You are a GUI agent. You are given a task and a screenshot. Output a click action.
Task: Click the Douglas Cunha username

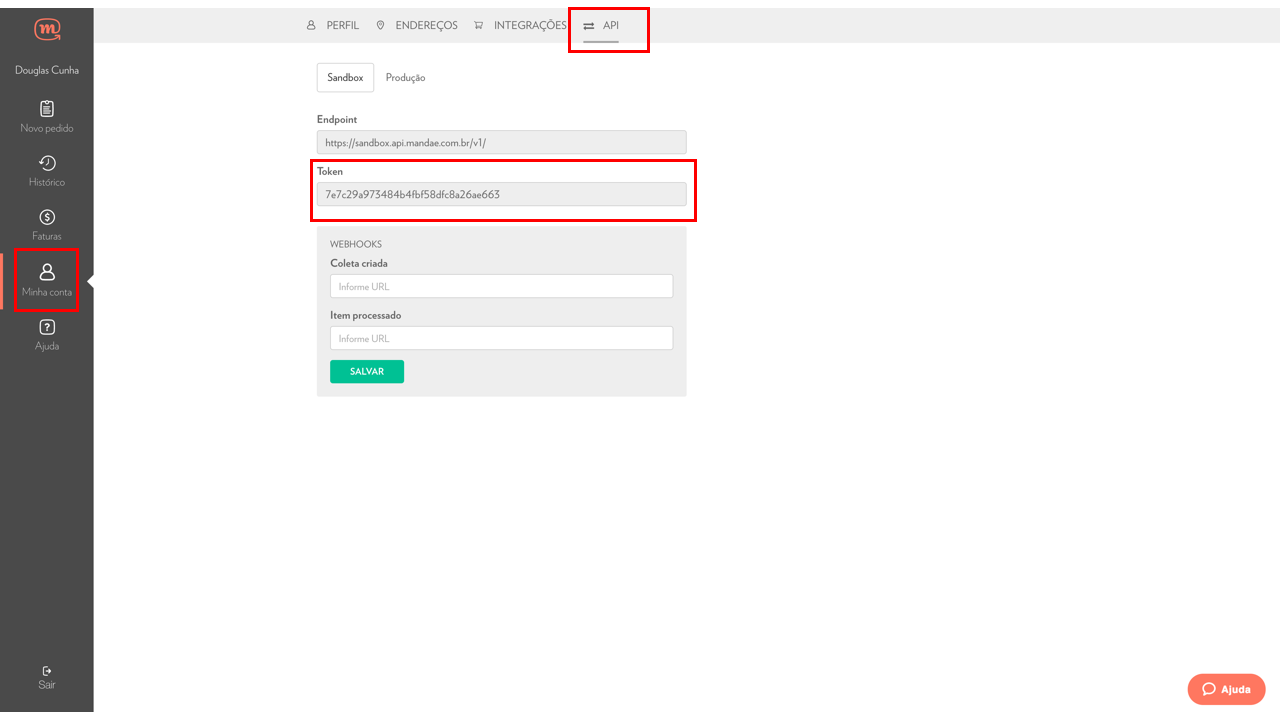pyautogui.click(x=47, y=71)
